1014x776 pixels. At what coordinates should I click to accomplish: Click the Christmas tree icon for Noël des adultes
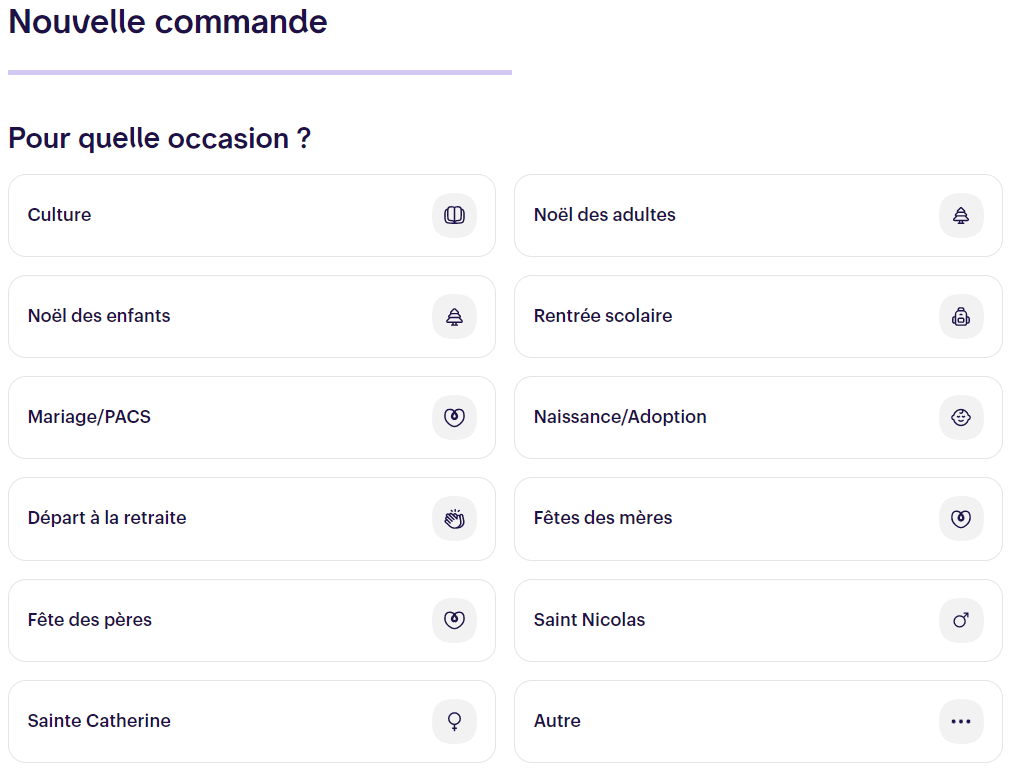coord(961,215)
